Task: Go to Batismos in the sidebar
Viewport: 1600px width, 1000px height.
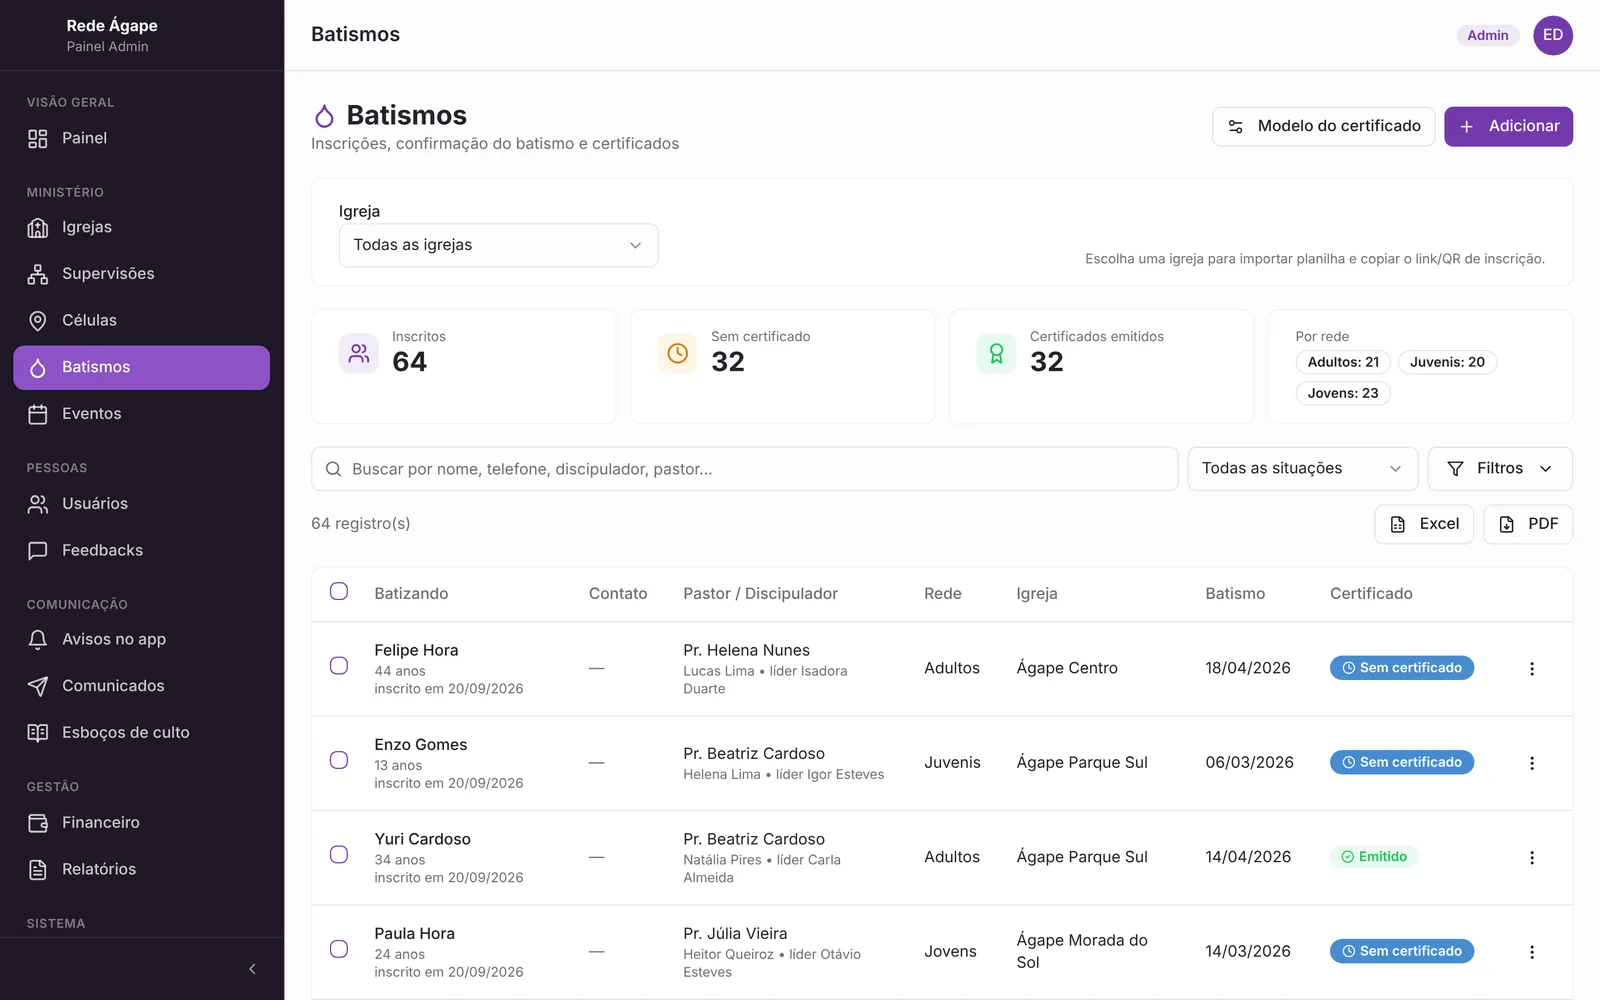Action: [142, 368]
